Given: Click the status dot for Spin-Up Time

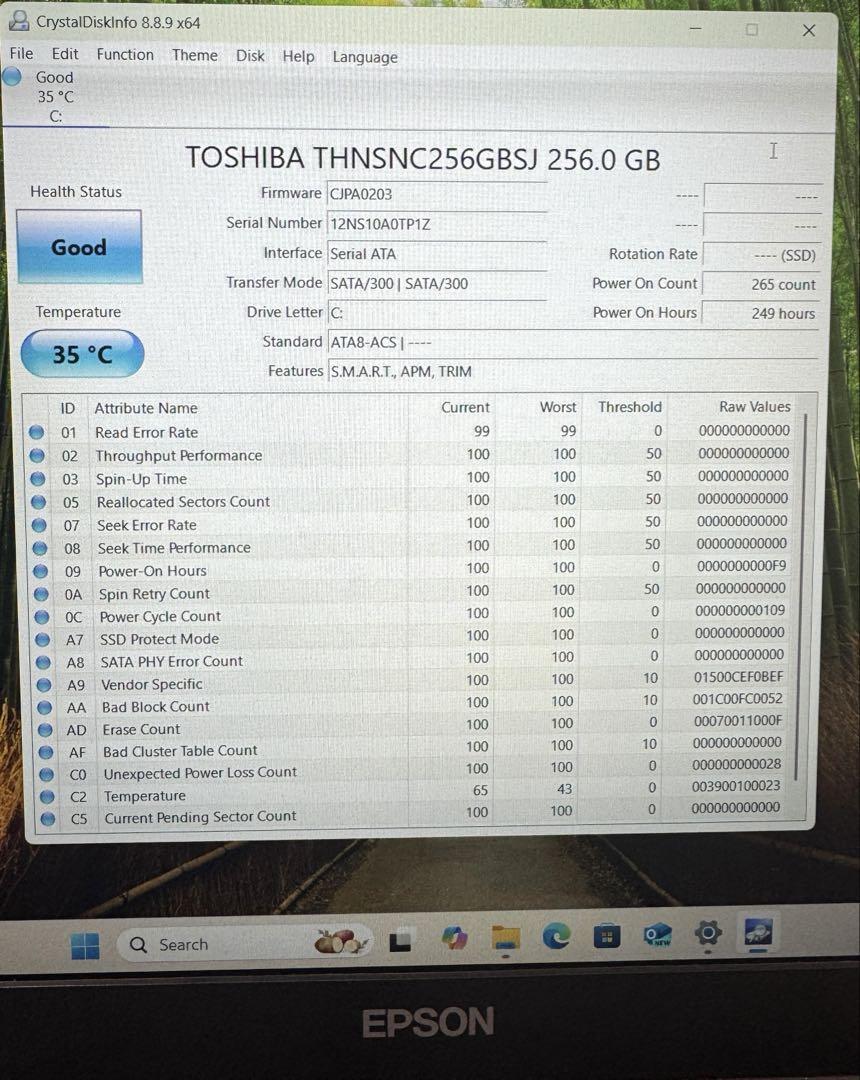Looking at the screenshot, I should pyautogui.click(x=38, y=479).
